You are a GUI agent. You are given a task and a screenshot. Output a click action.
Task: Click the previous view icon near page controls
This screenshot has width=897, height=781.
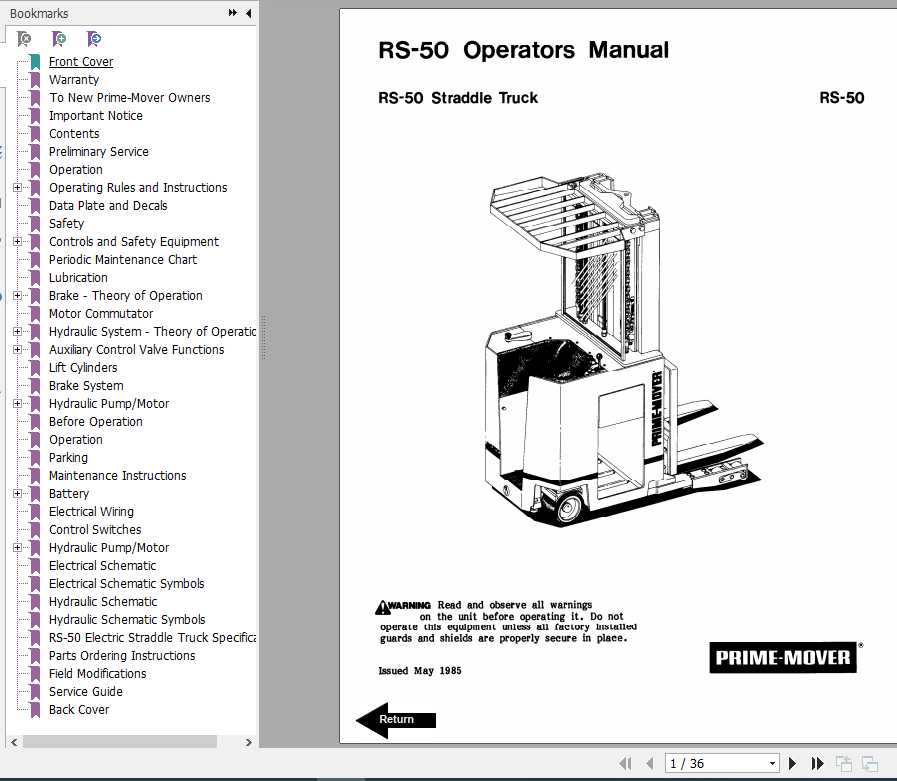click(x=843, y=763)
